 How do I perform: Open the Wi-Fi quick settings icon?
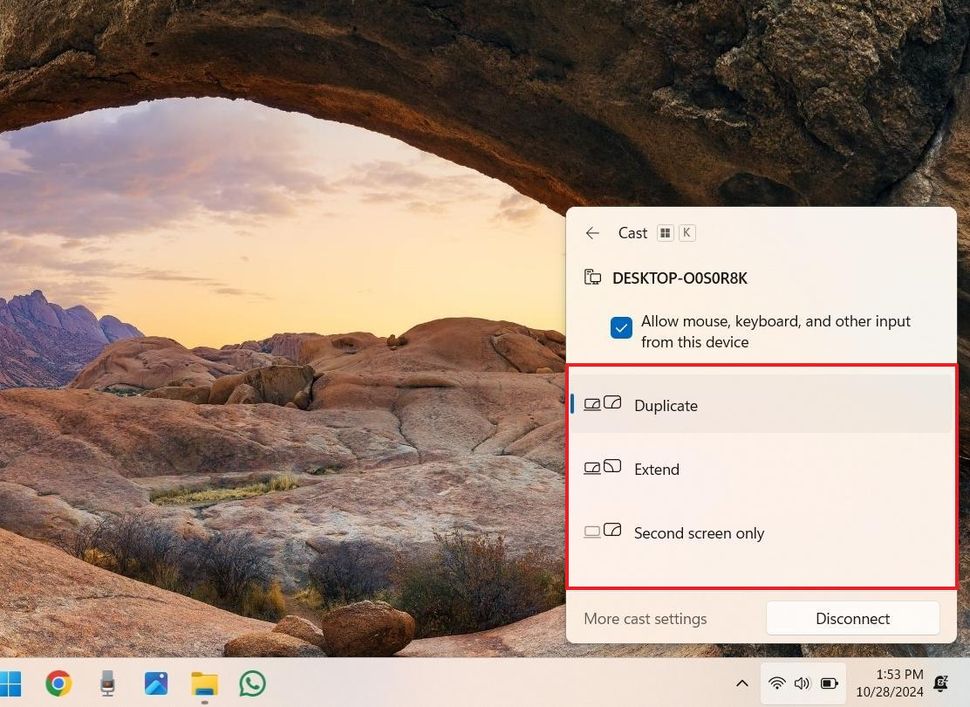(x=777, y=683)
